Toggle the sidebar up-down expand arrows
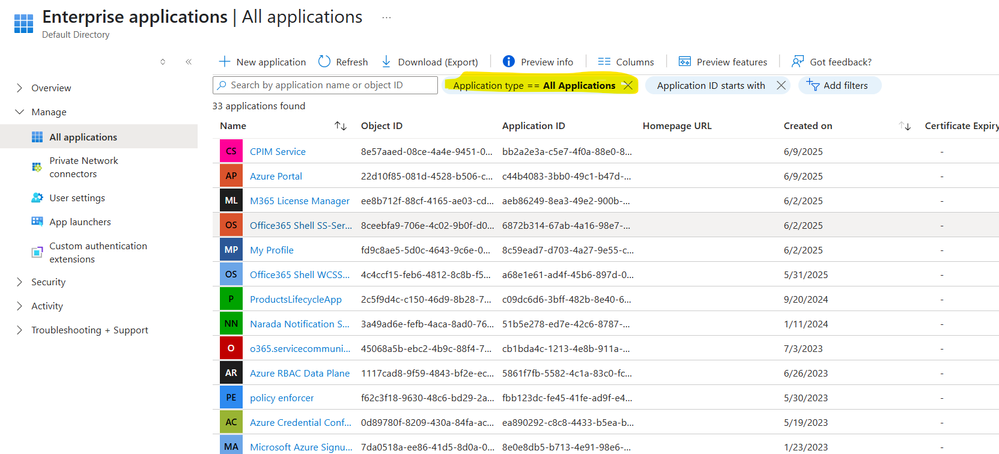The height and width of the screenshot is (454, 999). (x=162, y=62)
